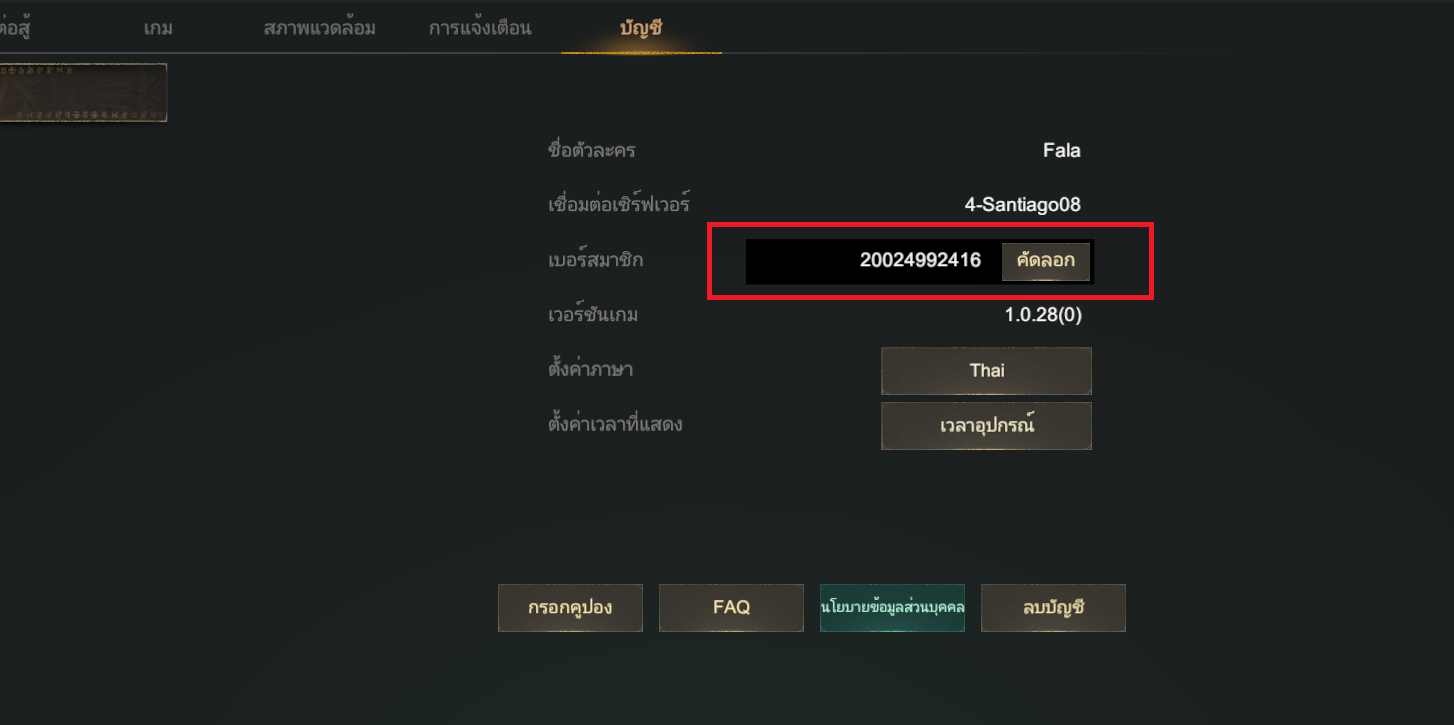Copy member number with คัดลอก button
Screen dimensions: 1454x725
1045,261
